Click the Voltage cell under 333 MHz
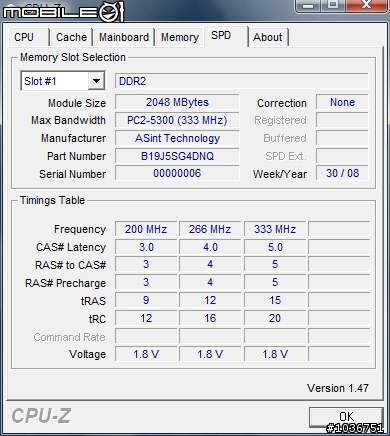 275,354
